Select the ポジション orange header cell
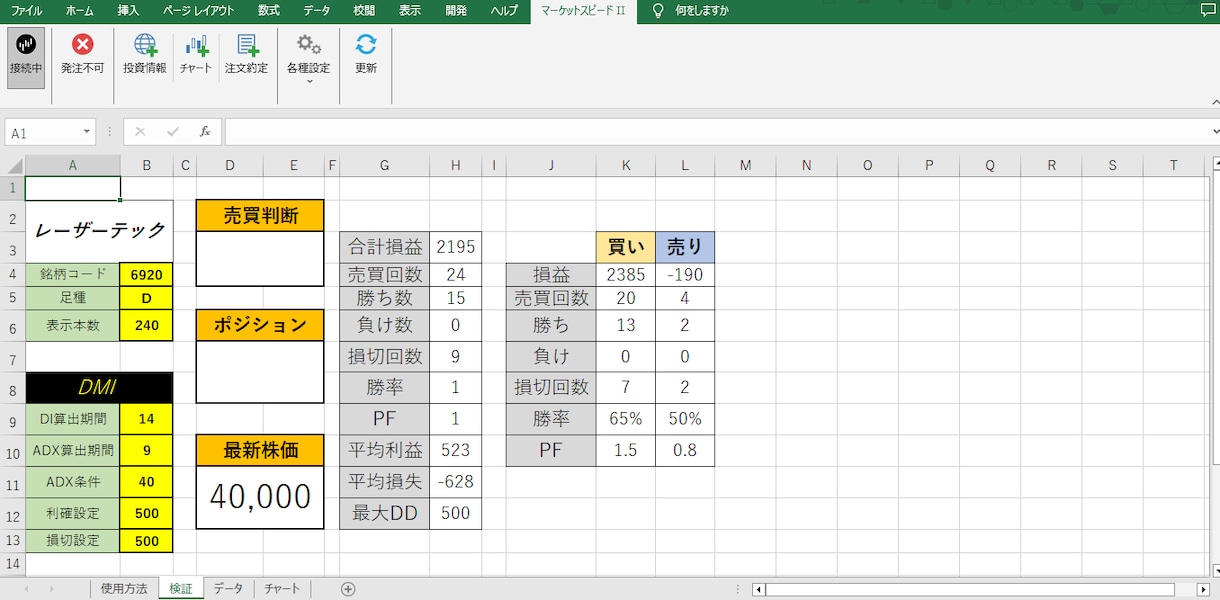This screenshot has width=1220, height=600. pyautogui.click(x=260, y=325)
